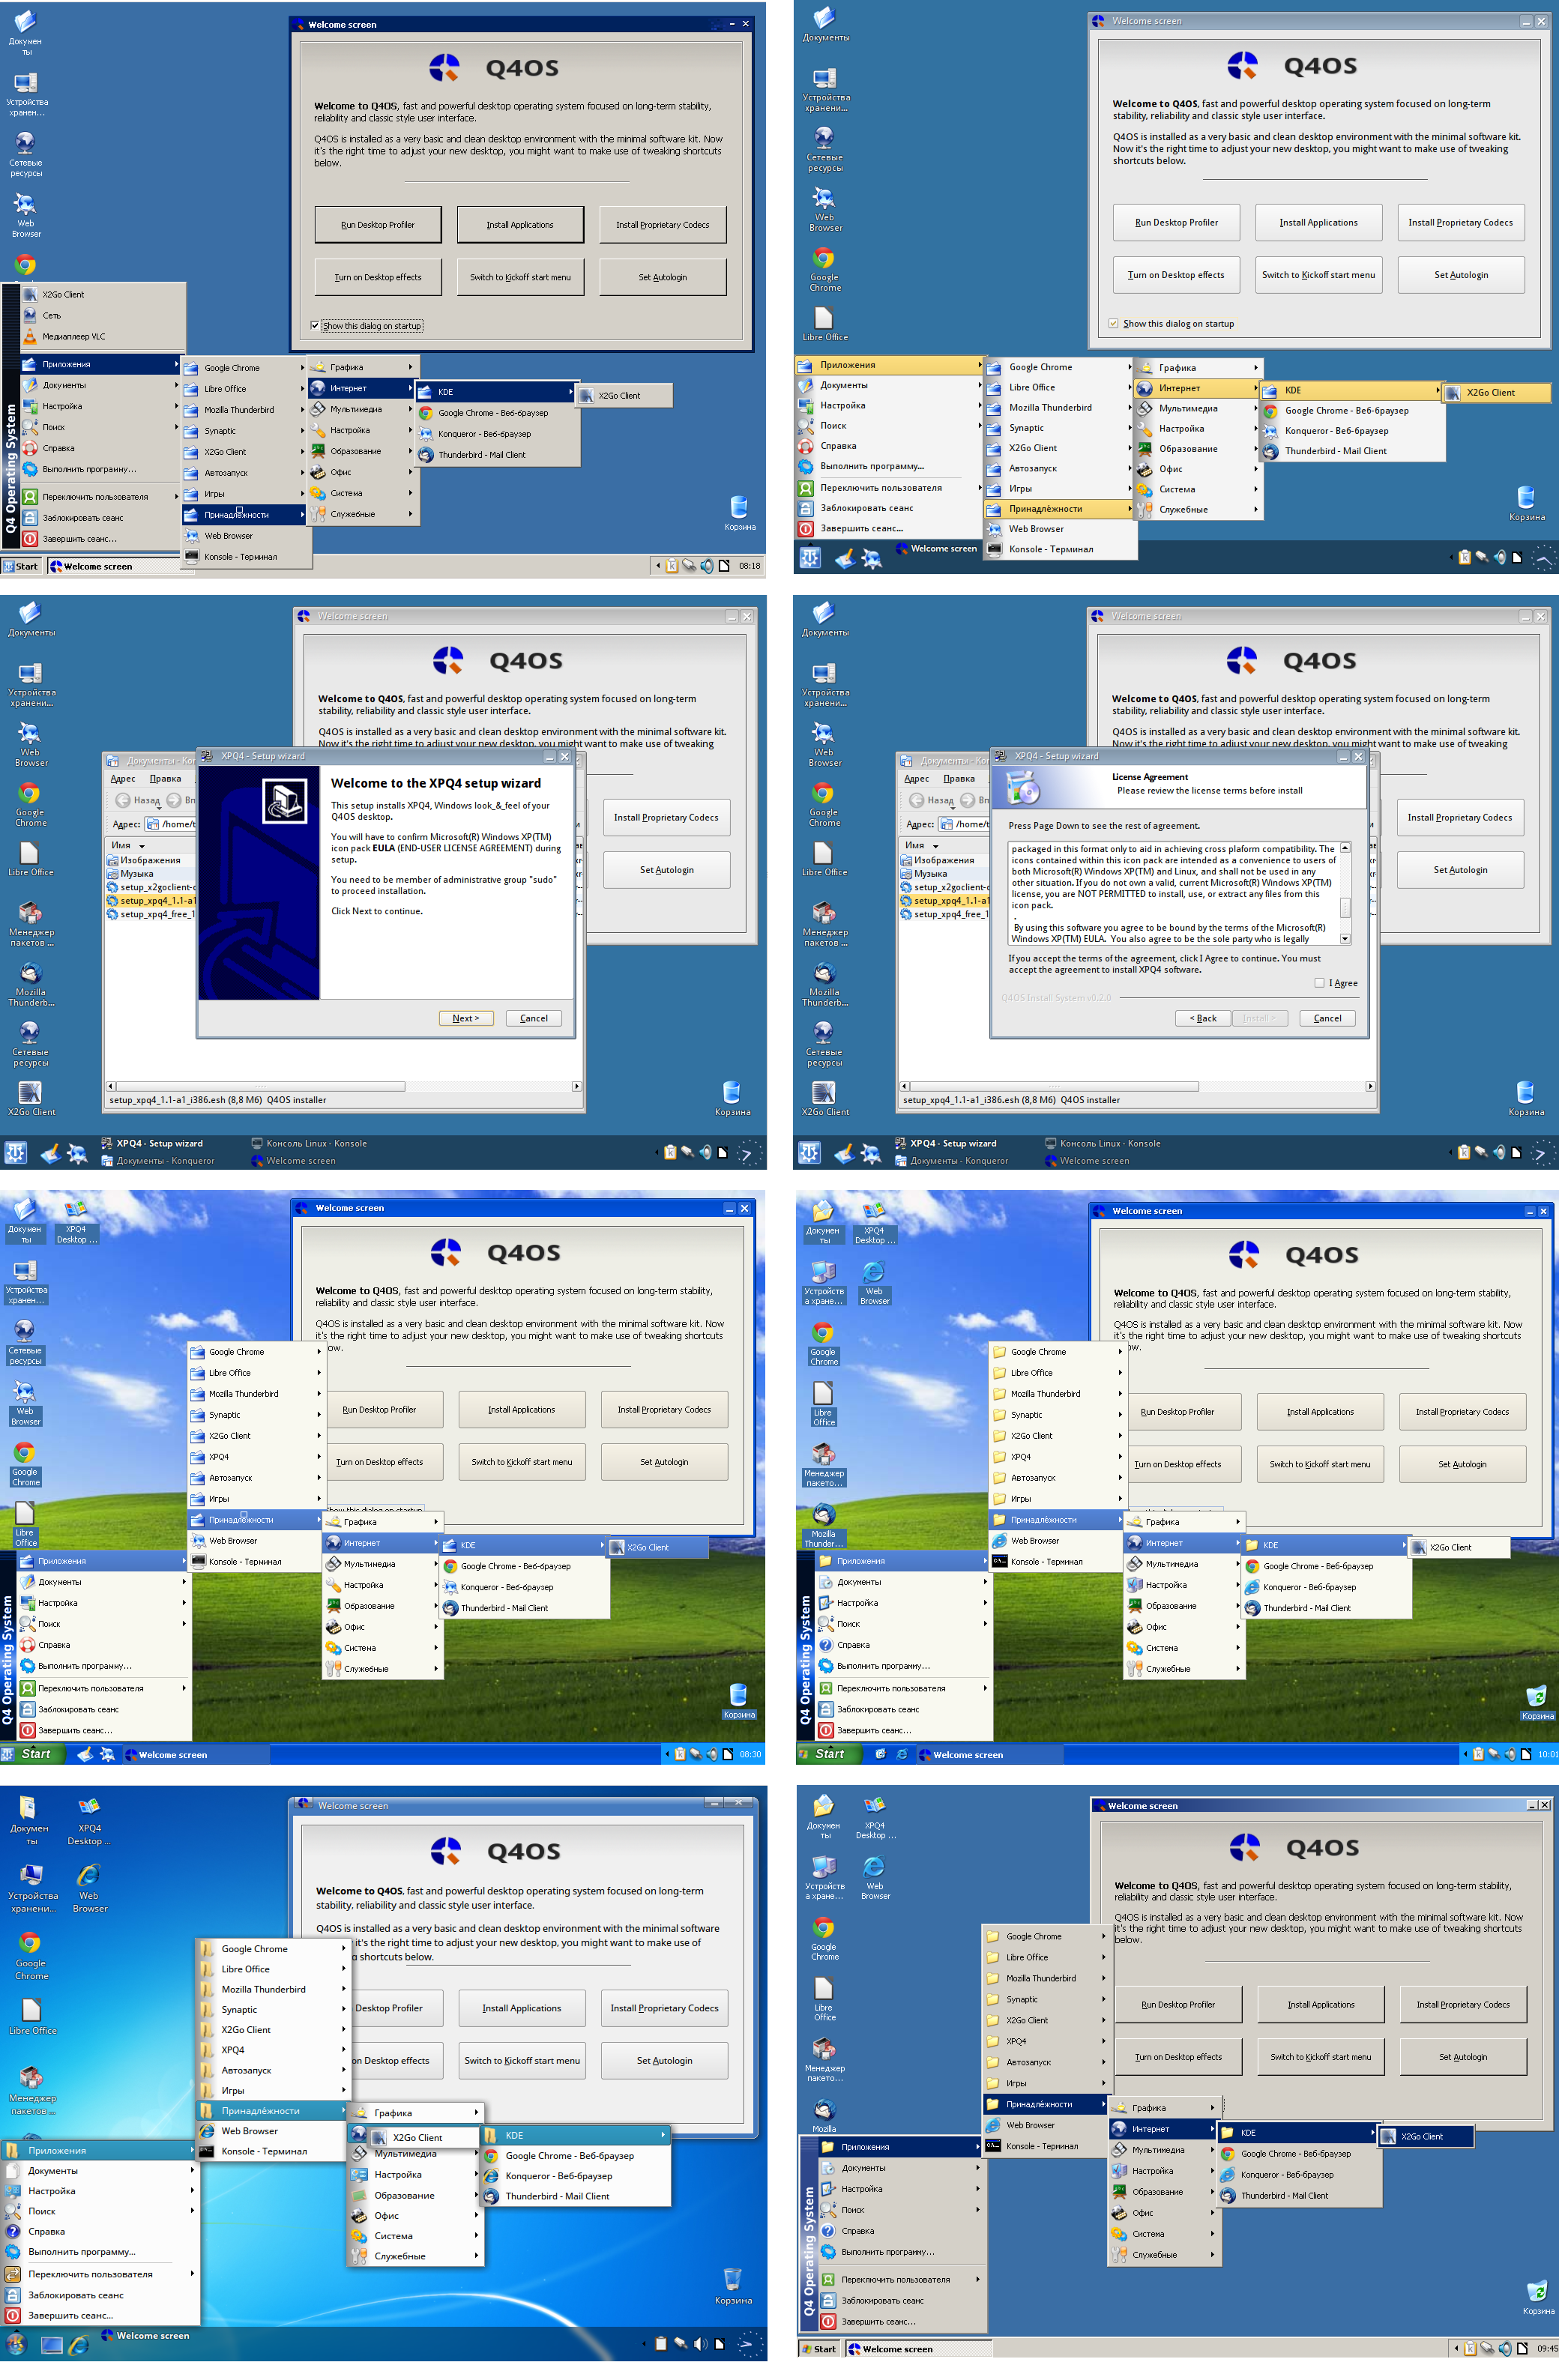Image resolution: width=1559 pixels, height=2380 pixels.
Task: Expand Офис submenu in the yellow-highlighted menu
Action: pos(1198,469)
